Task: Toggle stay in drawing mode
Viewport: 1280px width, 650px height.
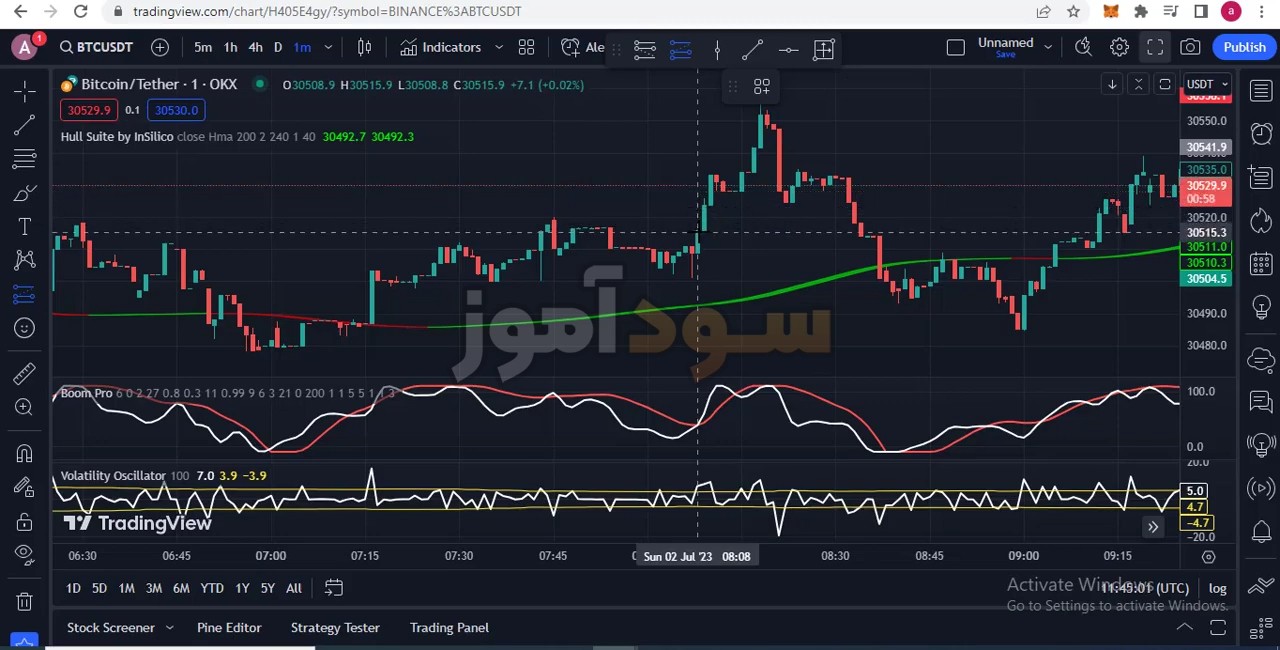Action: 25,487
